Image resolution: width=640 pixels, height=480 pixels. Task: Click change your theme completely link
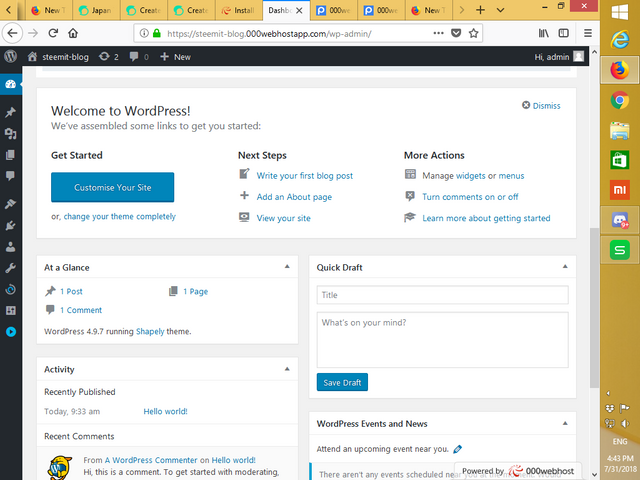click(x=120, y=216)
